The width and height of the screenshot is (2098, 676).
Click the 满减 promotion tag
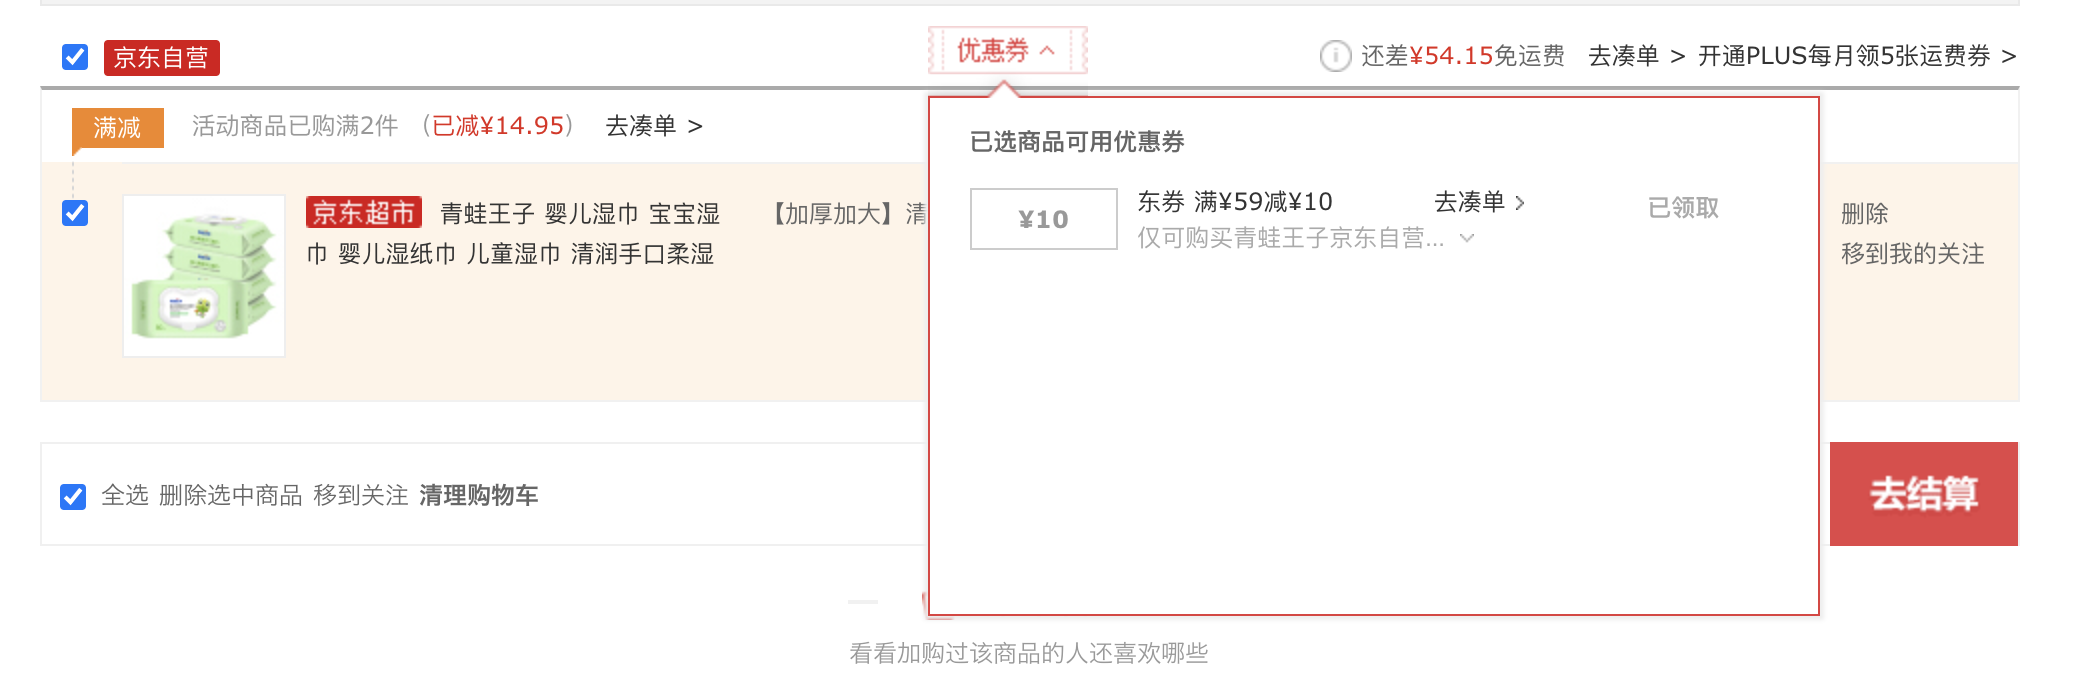(118, 128)
